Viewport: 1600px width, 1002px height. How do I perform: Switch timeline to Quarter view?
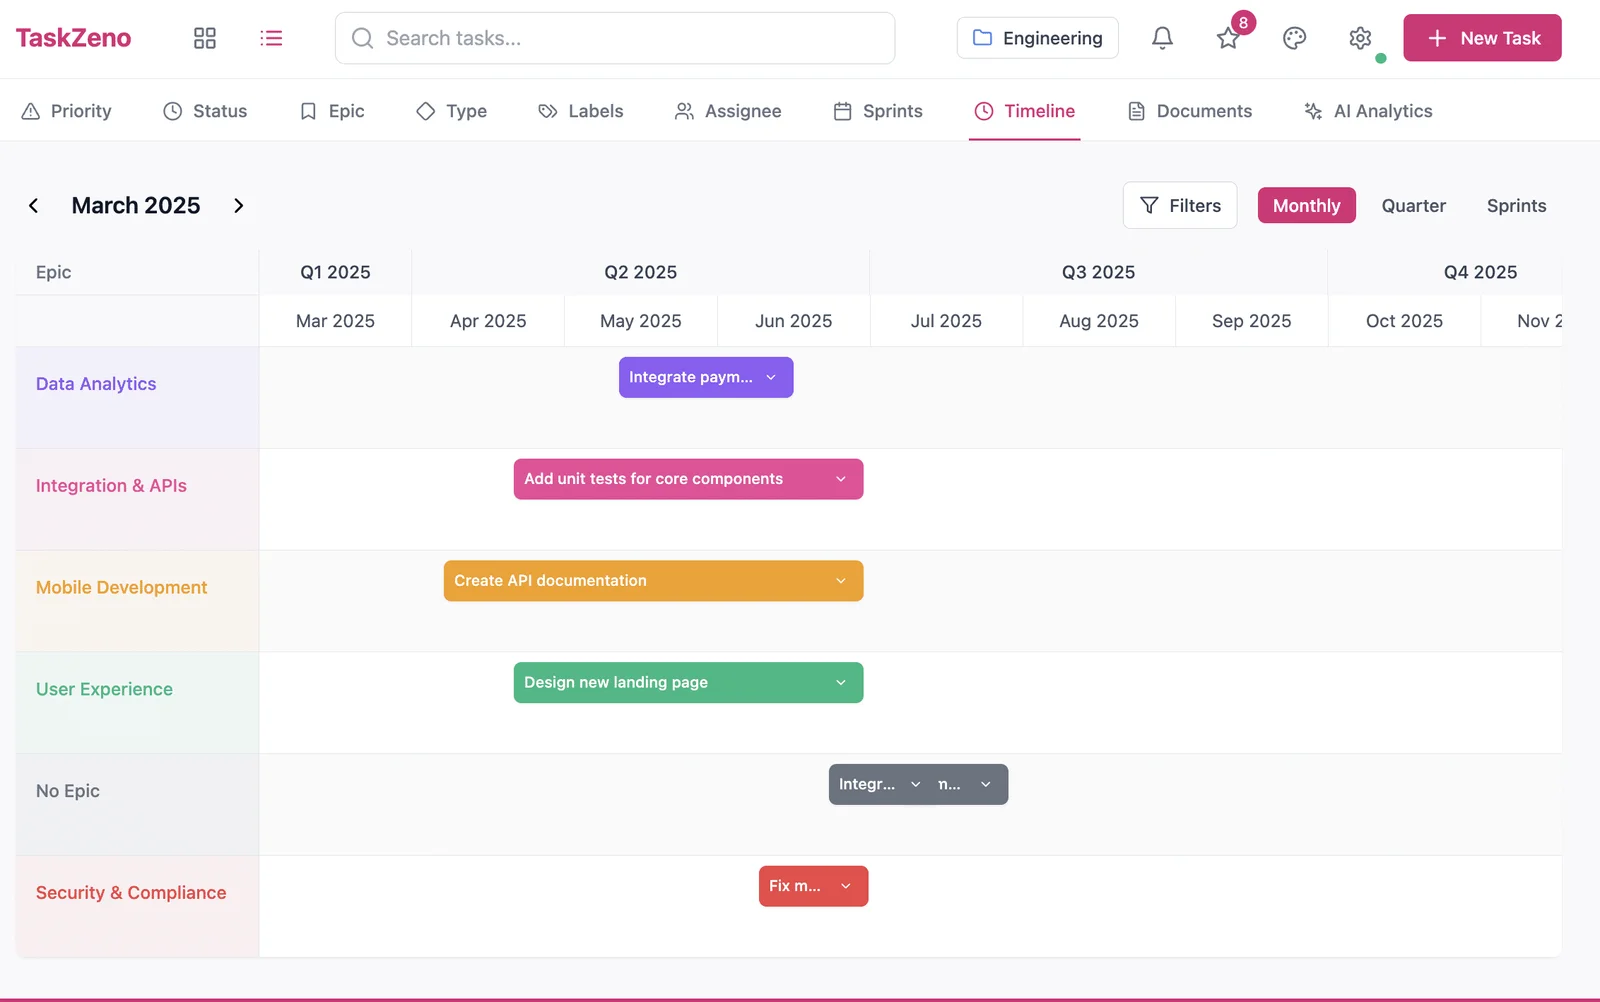pos(1413,206)
